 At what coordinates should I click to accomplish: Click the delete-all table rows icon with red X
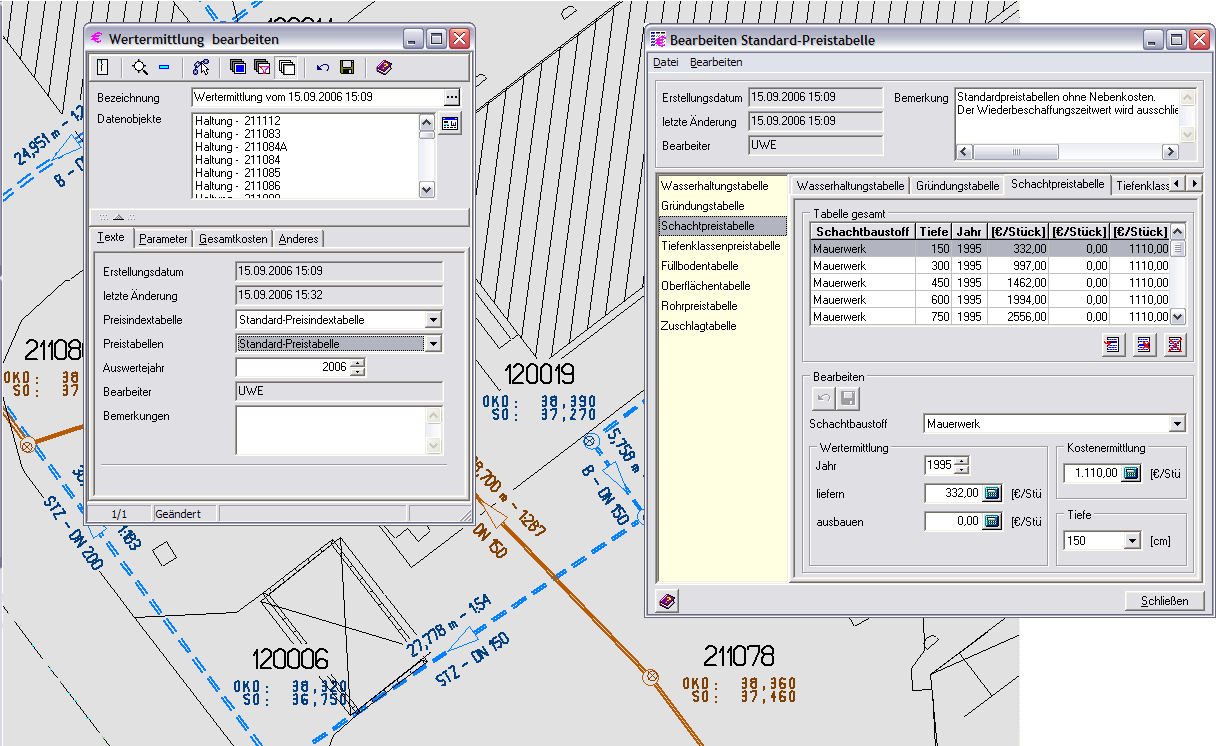click(1175, 345)
